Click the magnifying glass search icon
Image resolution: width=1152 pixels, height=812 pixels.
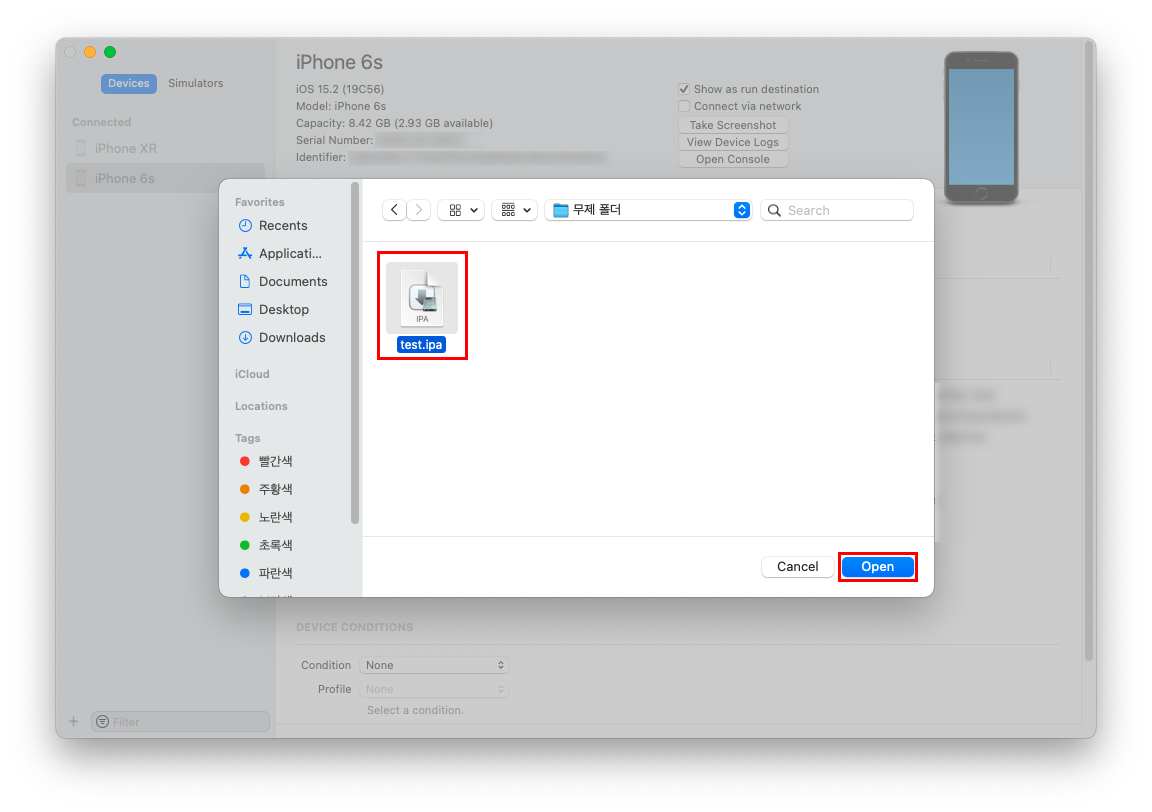click(x=774, y=210)
